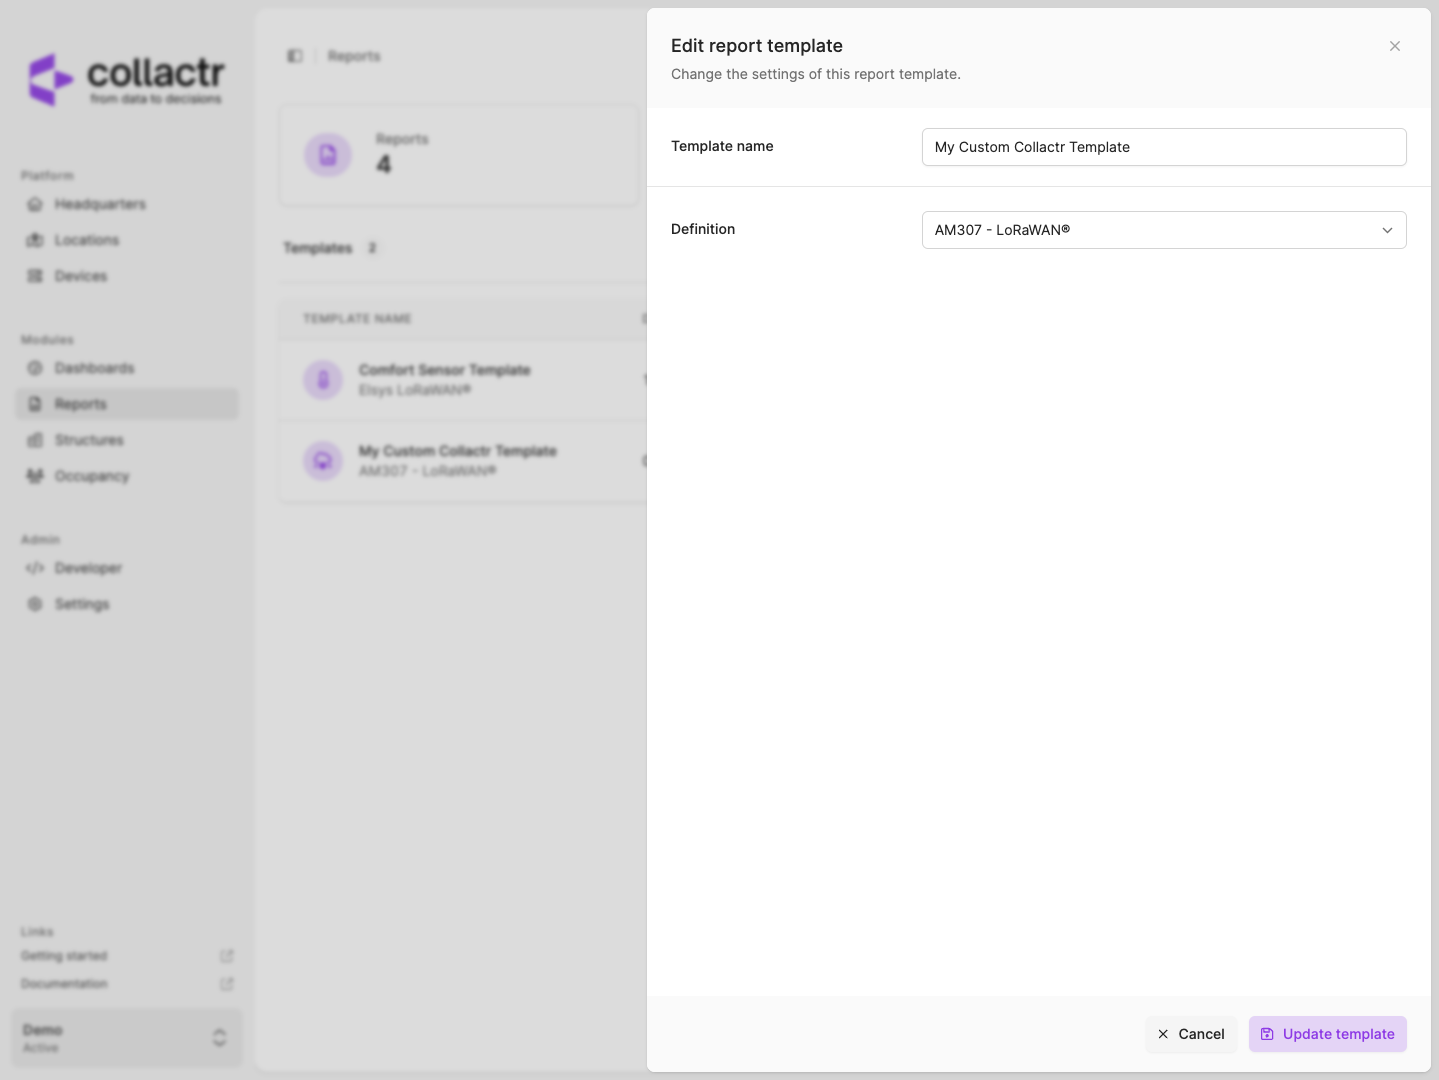Viewport: 1439px width, 1080px height.
Task: Open Developer in the sidebar
Action: pyautogui.click(x=127, y=568)
